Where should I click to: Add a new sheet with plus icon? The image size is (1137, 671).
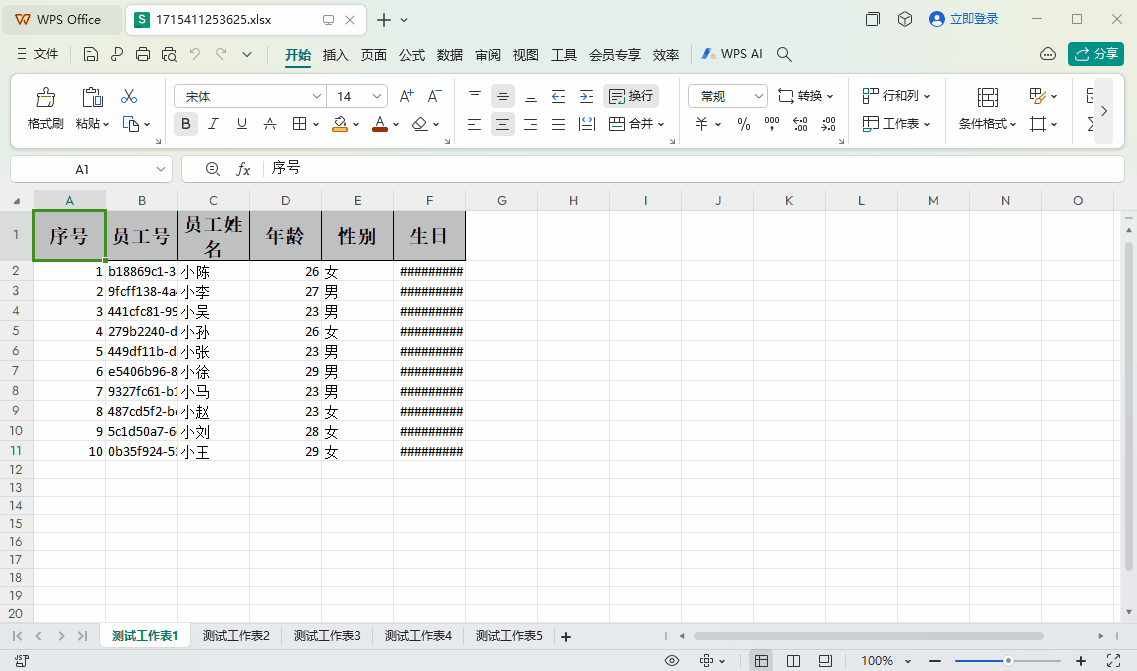click(x=566, y=636)
